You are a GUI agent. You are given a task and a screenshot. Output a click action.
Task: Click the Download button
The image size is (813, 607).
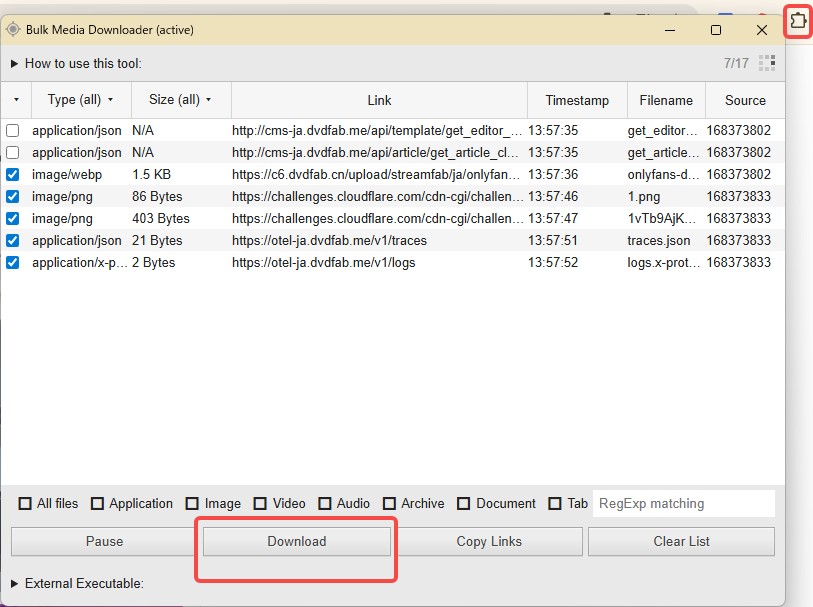pos(296,541)
